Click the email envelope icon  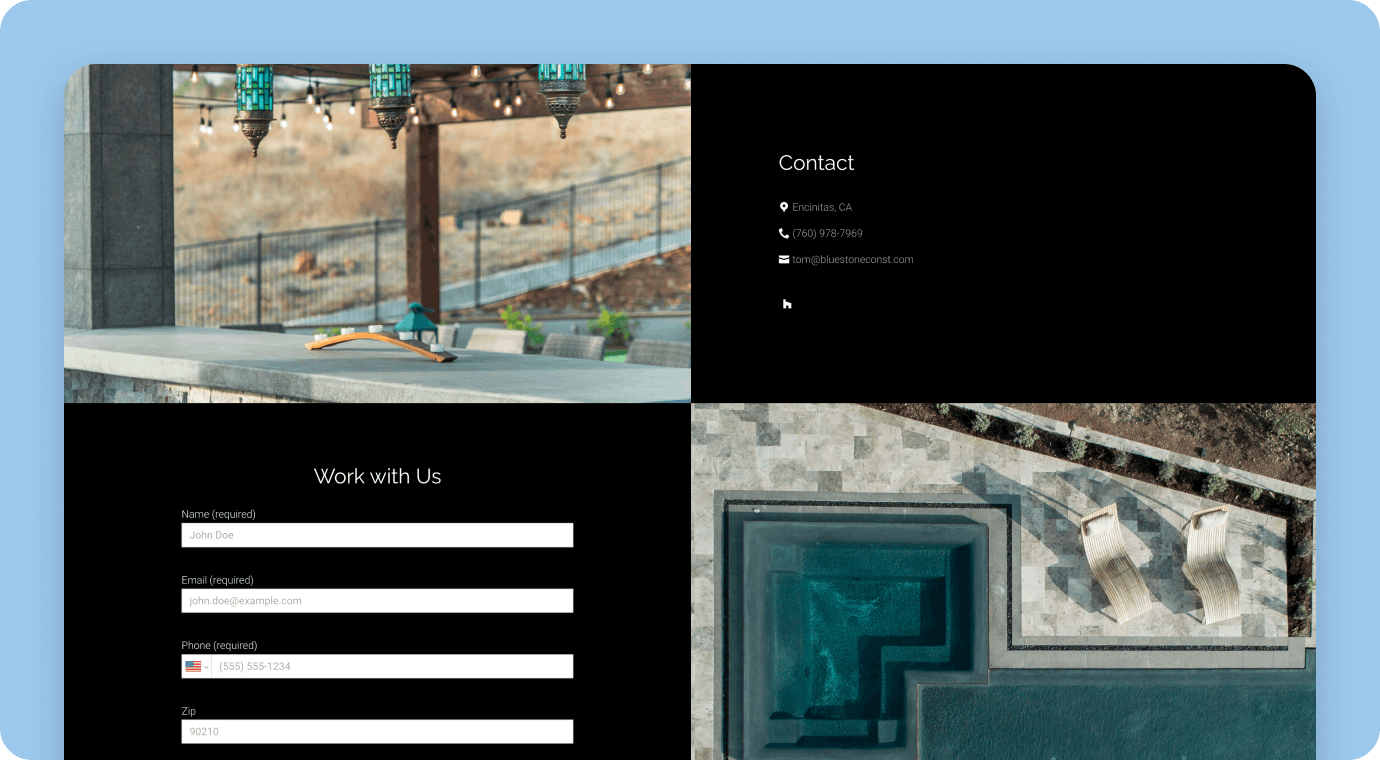tap(784, 259)
